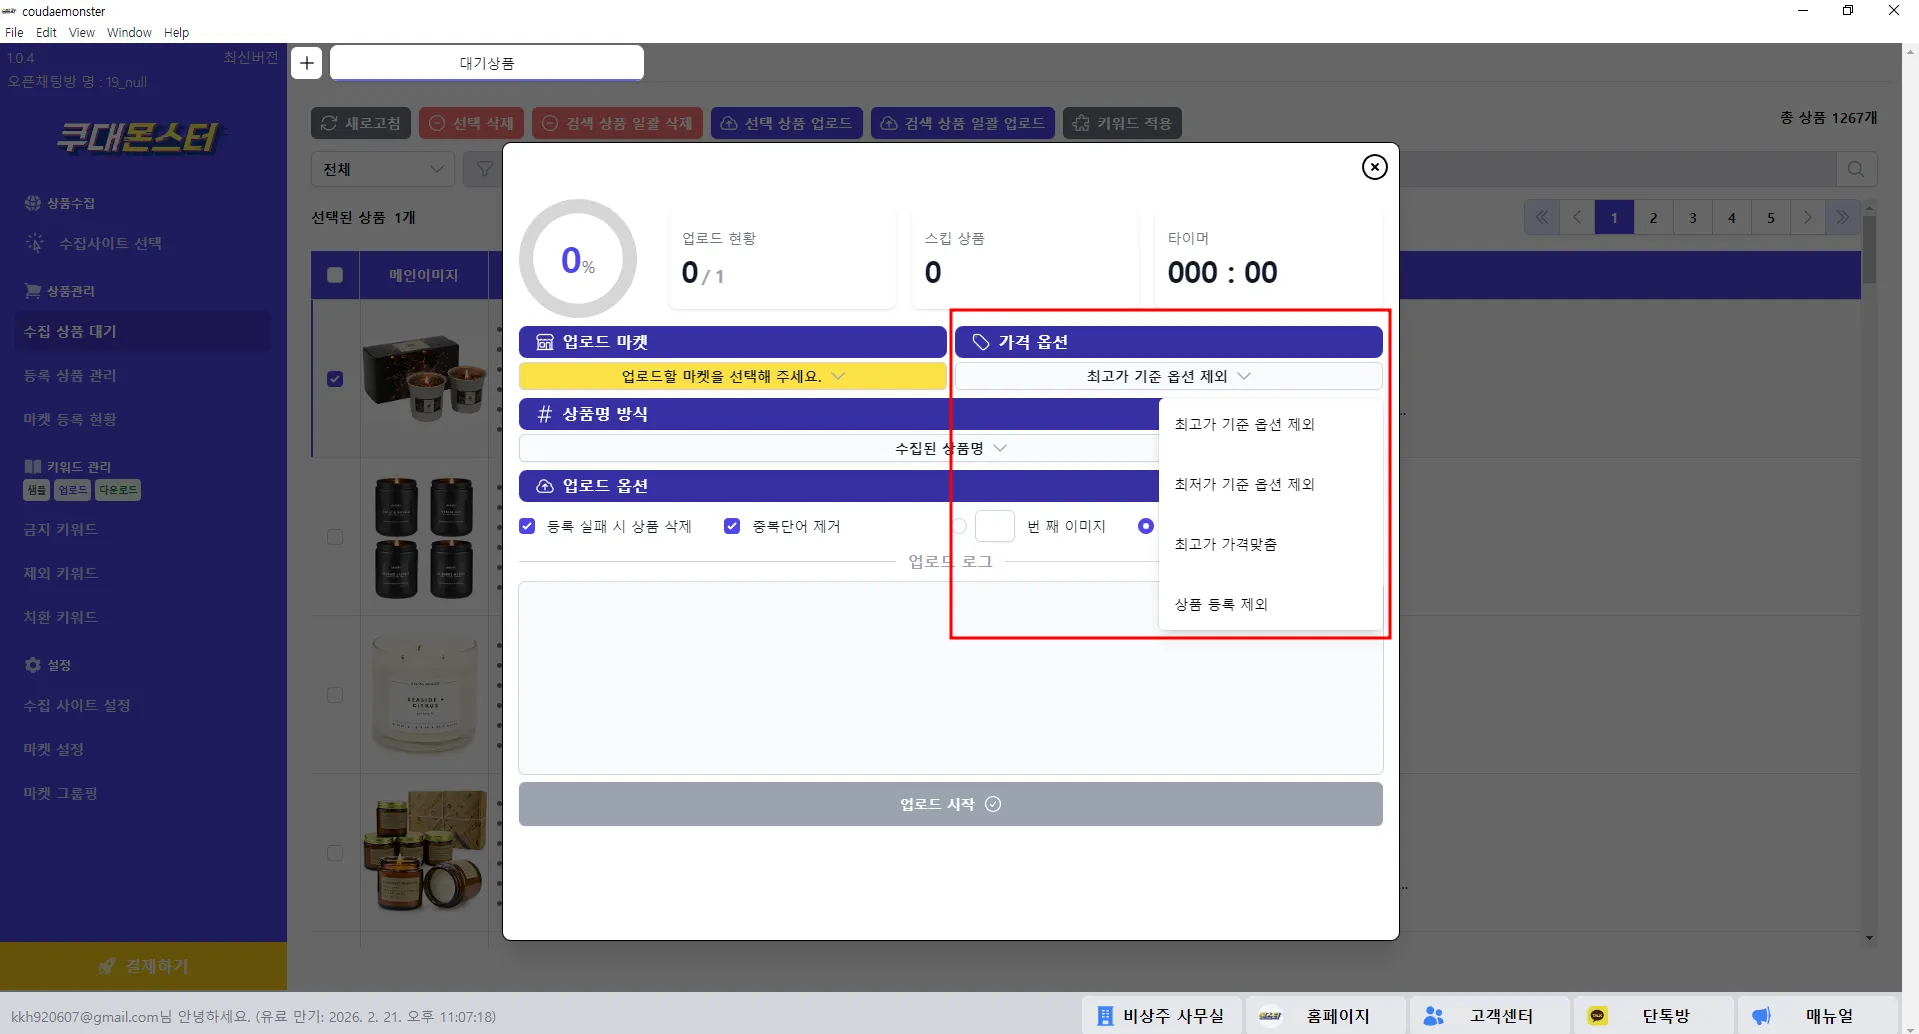Close the upload dialog with the X icon
The height and width of the screenshot is (1034, 1919).
point(1375,167)
